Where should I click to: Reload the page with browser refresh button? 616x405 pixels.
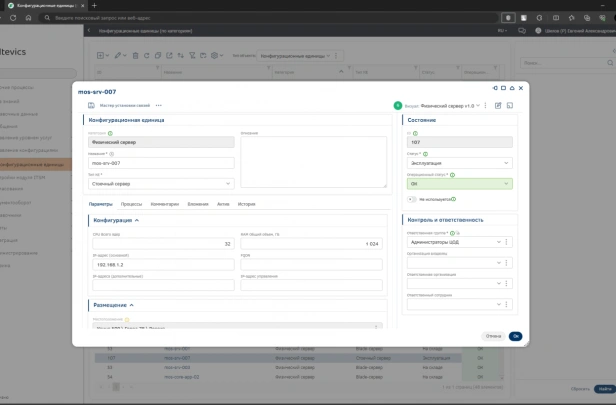tap(13, 18)
